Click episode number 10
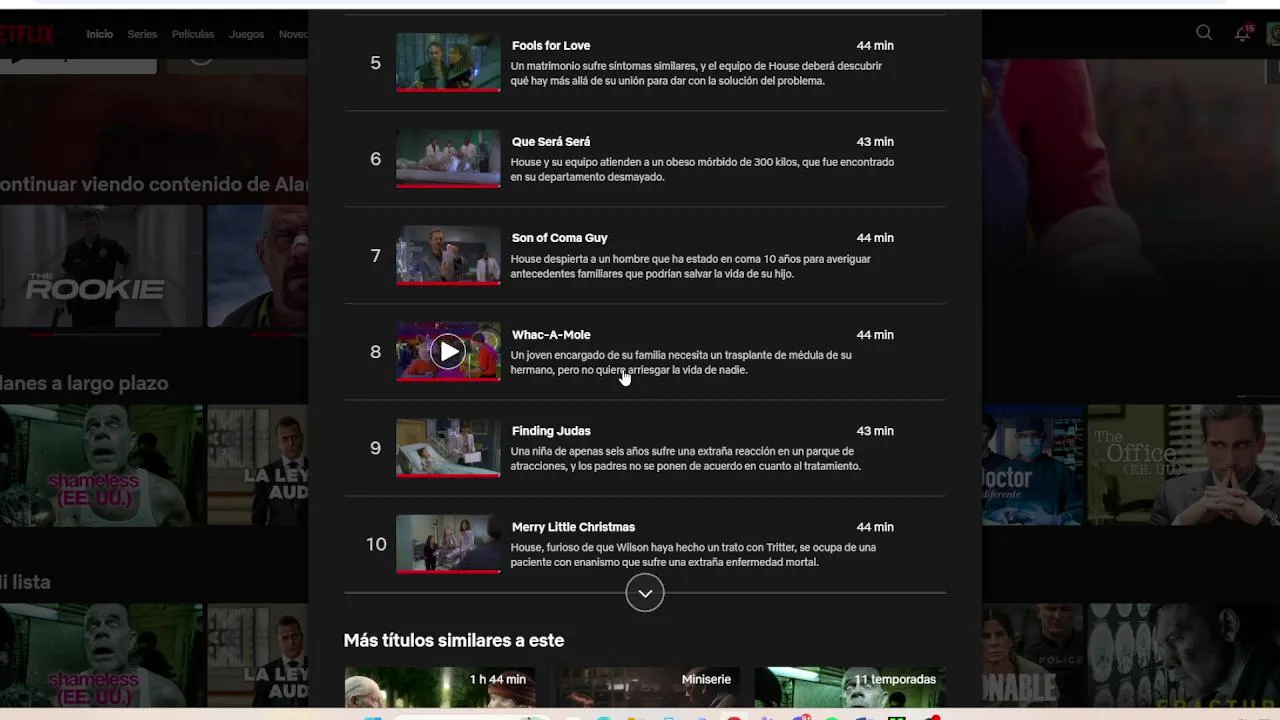 tap(376, 544)
